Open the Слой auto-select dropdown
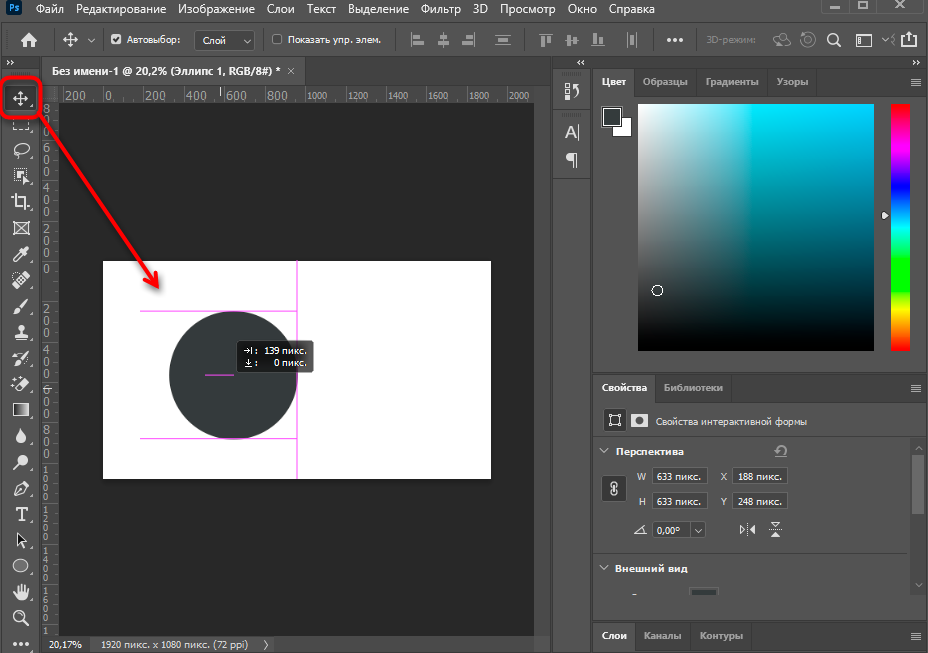 pos(225,40)
